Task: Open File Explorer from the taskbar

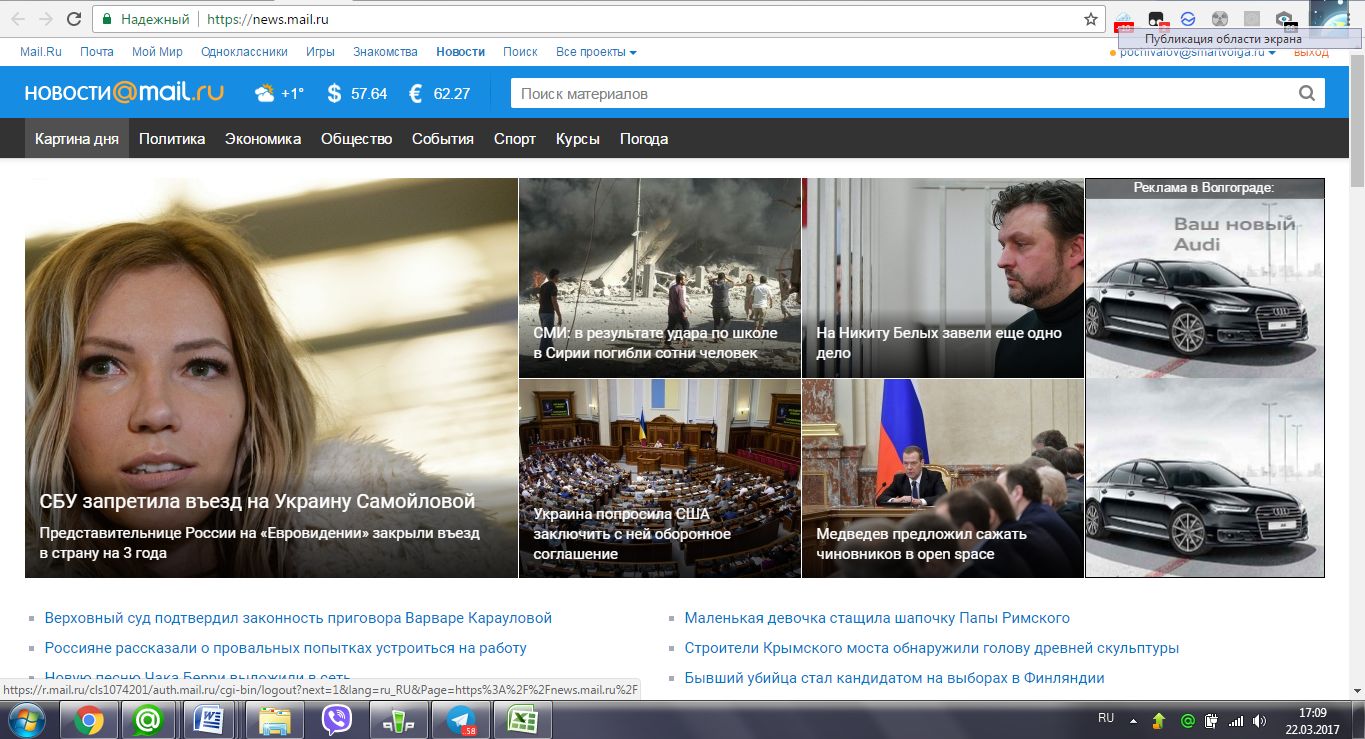Action: [x=273, y=720]
